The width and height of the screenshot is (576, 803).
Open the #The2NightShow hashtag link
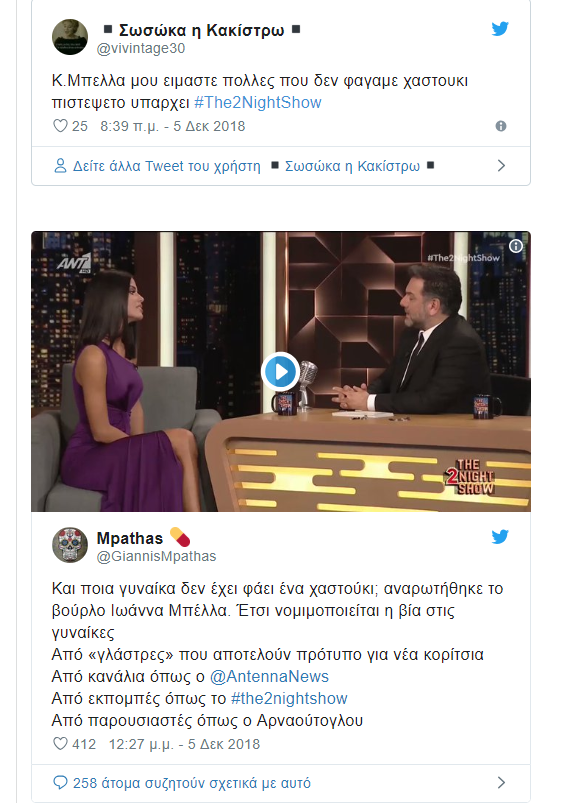tap(258, 102)
